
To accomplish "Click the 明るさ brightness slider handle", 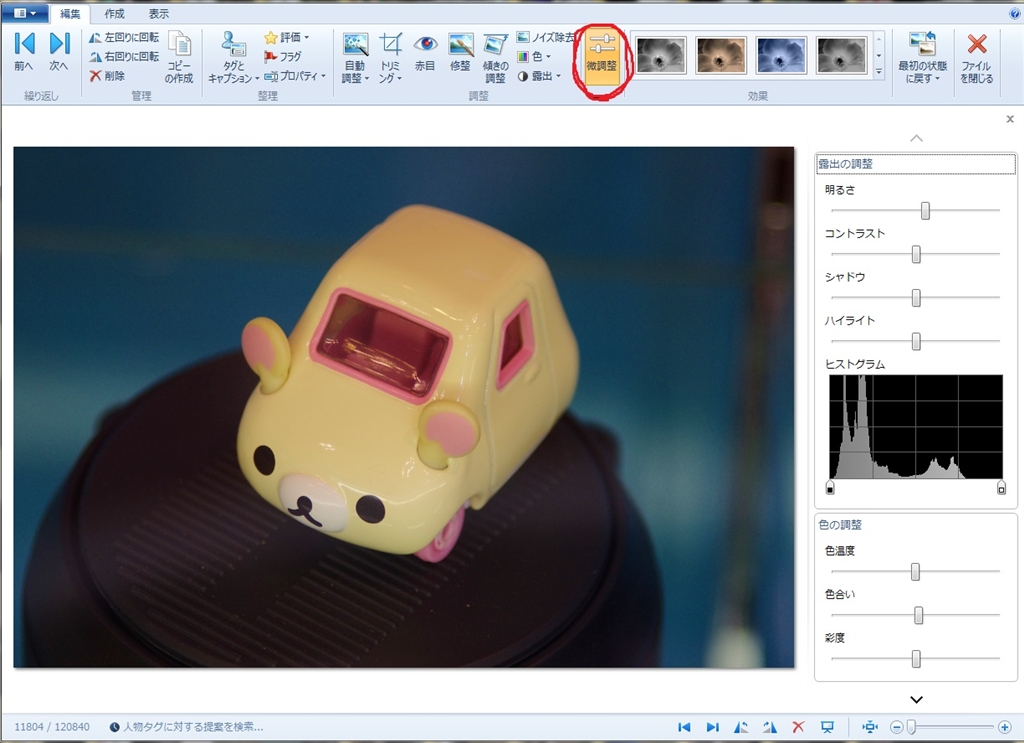I will (926, 210).
